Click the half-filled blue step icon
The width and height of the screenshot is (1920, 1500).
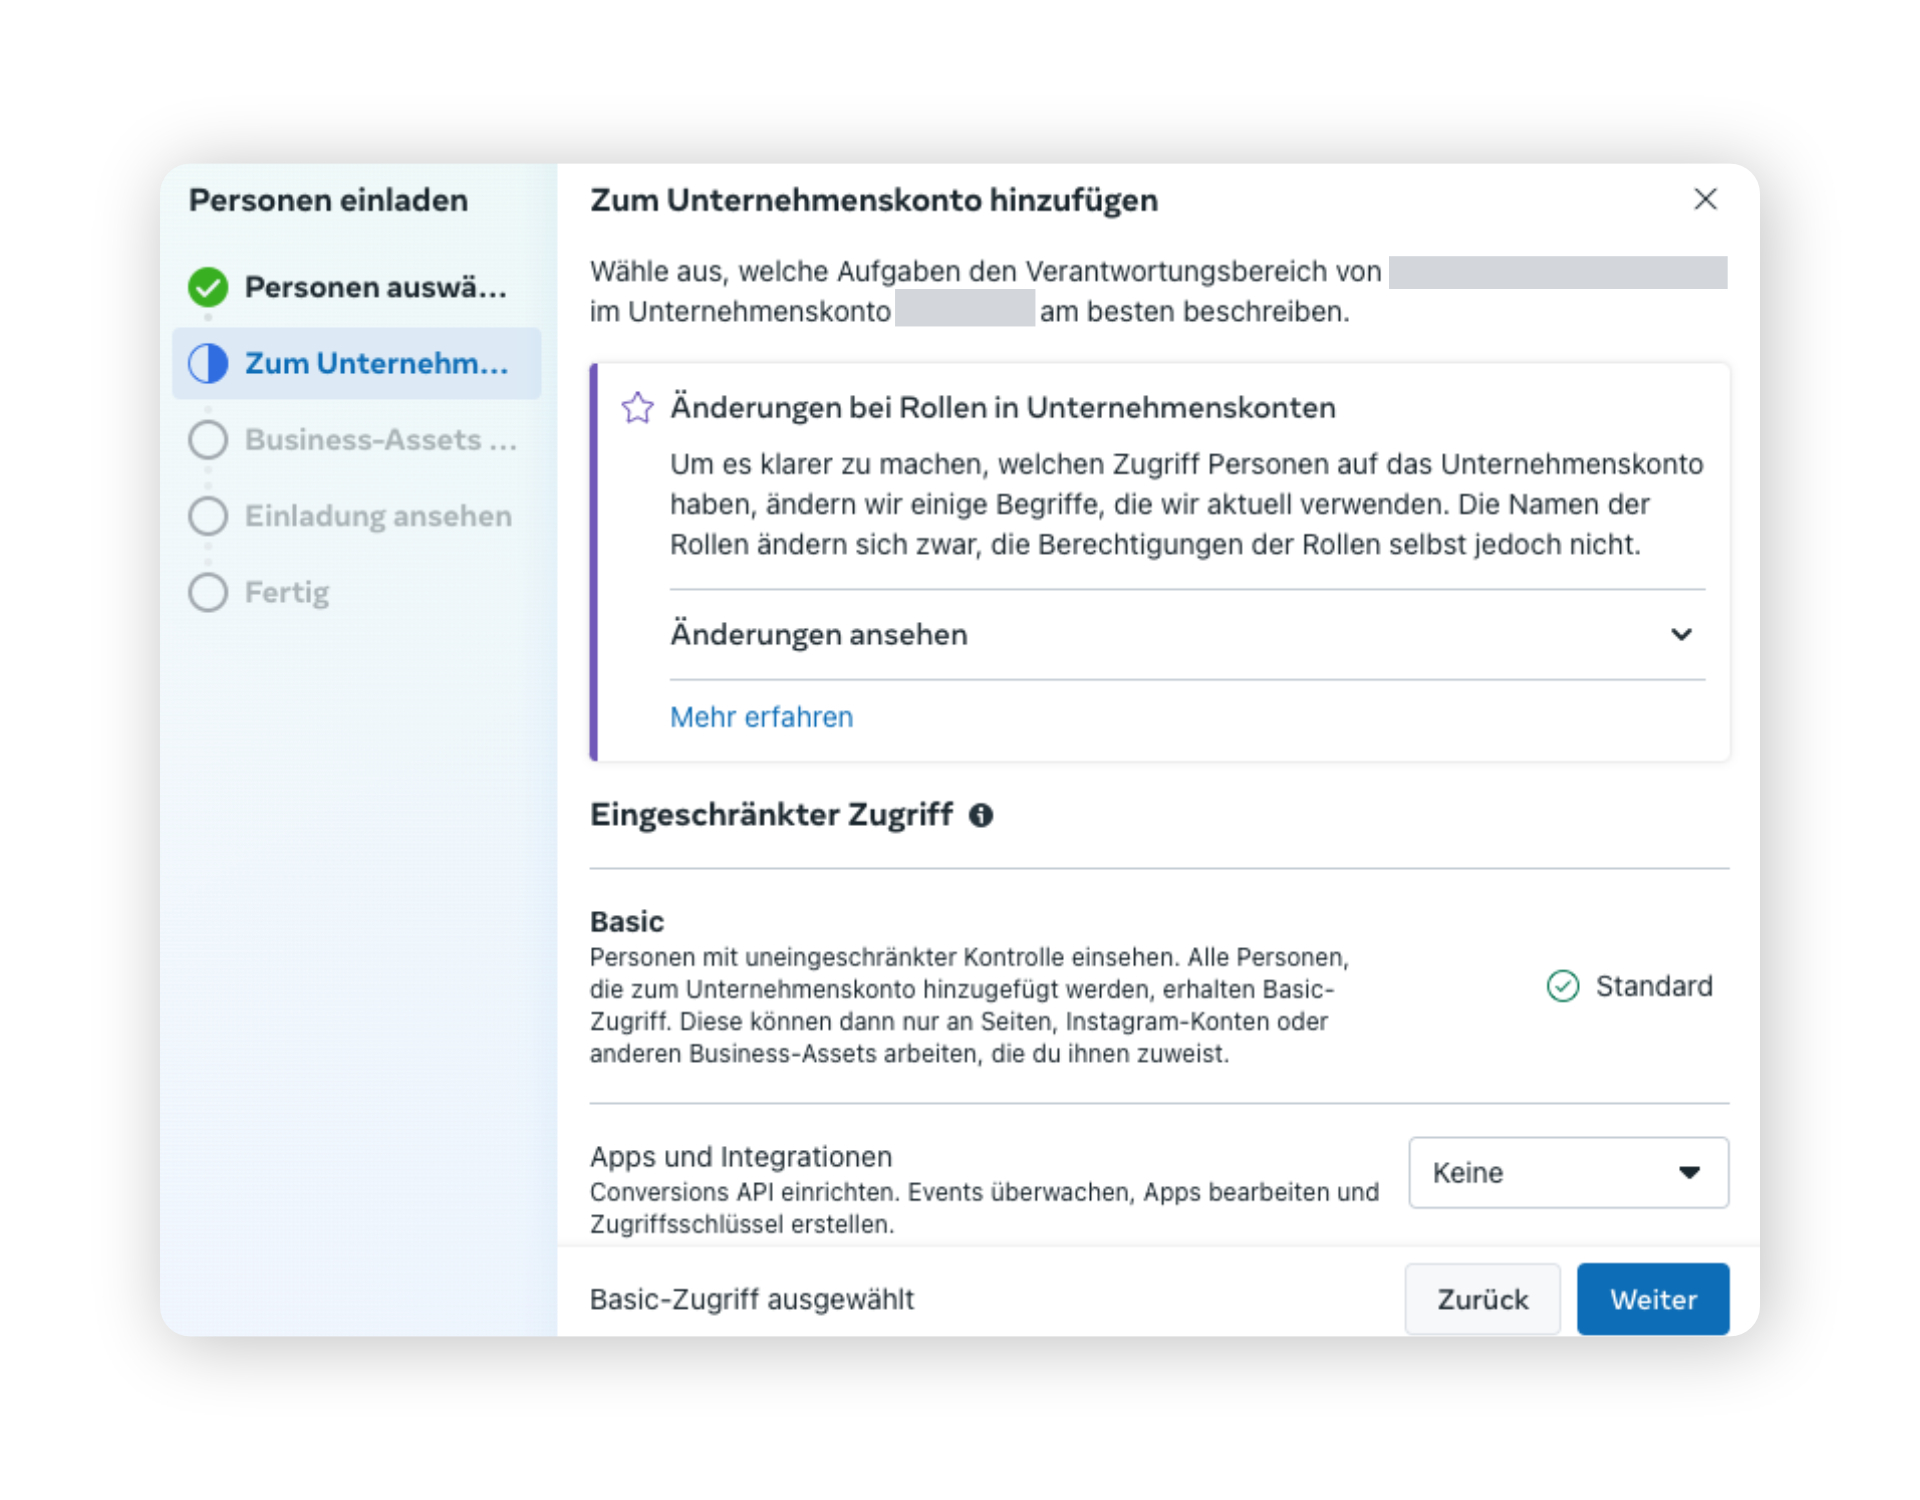click(208, 363)
